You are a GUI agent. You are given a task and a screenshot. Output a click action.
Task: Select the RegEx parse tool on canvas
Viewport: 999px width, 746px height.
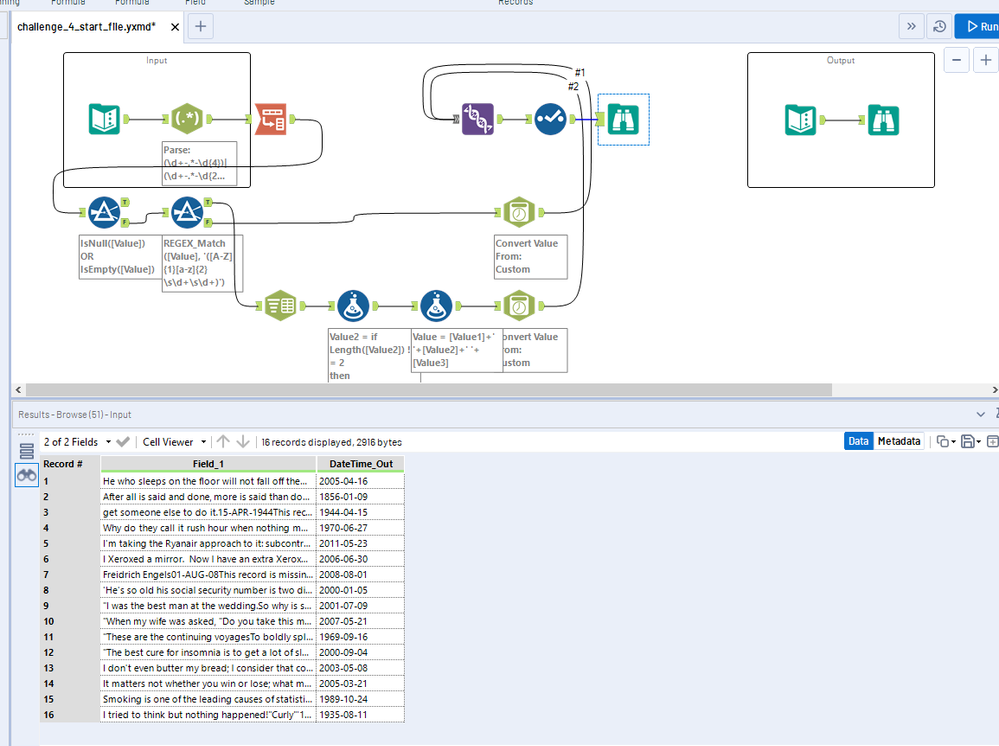coord(187,120)
